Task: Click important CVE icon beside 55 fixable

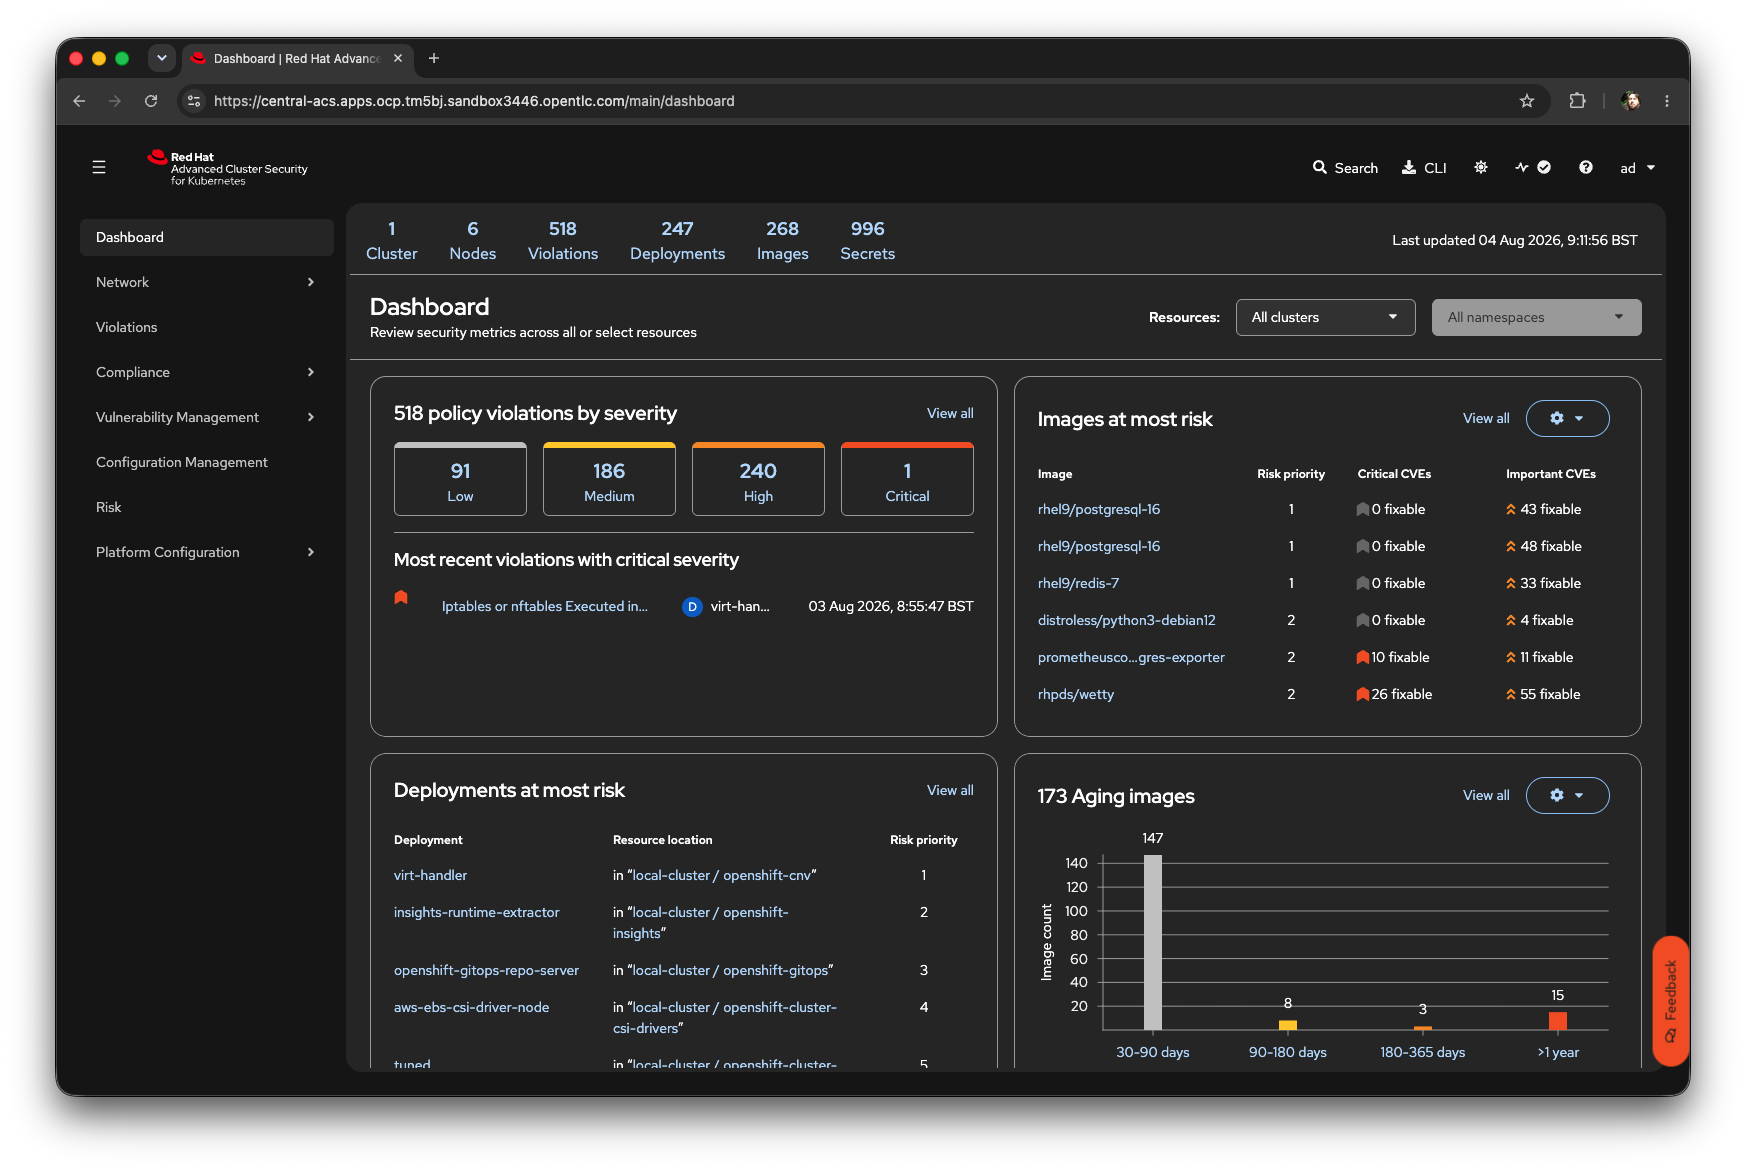Action: point(1511,694)
